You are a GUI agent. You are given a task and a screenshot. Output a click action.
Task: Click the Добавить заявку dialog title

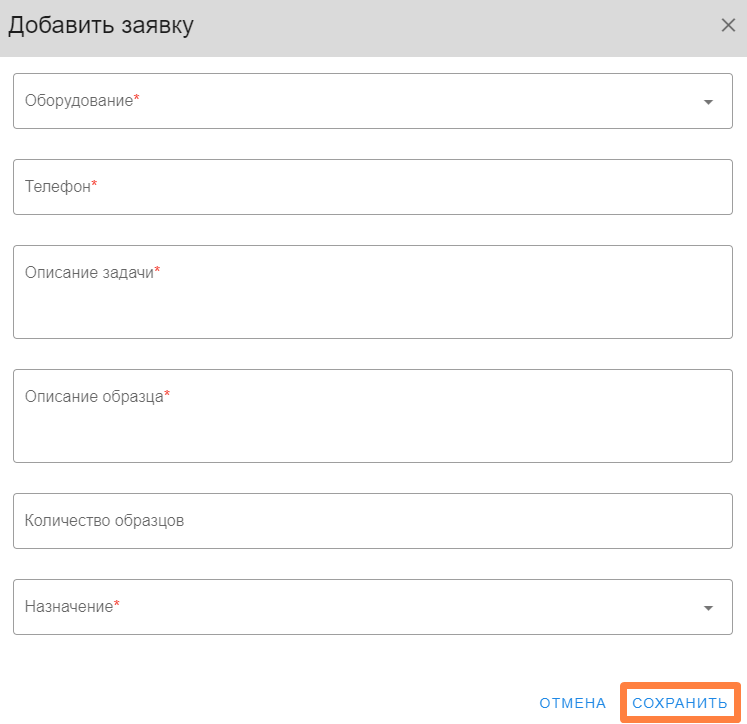(101, 26)
